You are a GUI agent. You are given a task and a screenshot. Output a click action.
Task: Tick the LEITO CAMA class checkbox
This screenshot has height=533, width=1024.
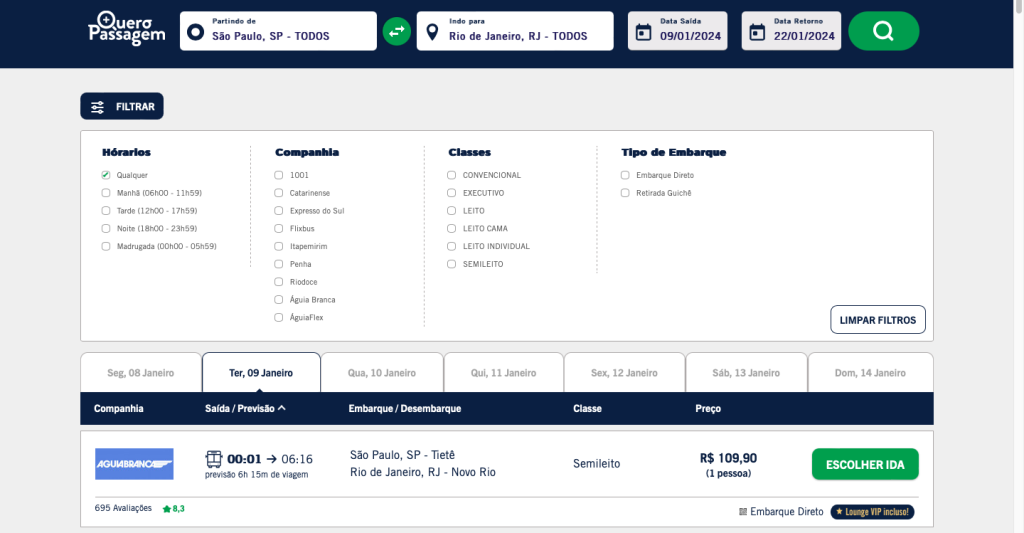452,228
